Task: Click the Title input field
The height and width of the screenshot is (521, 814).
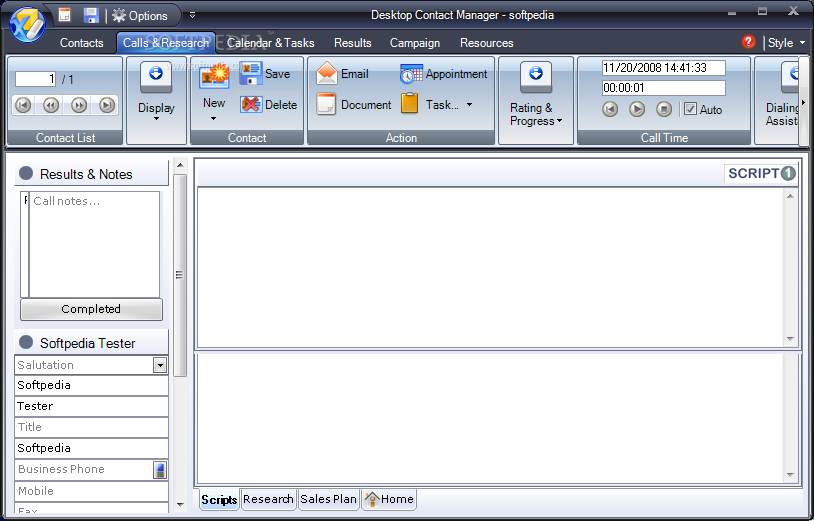Action: [91, 427]
